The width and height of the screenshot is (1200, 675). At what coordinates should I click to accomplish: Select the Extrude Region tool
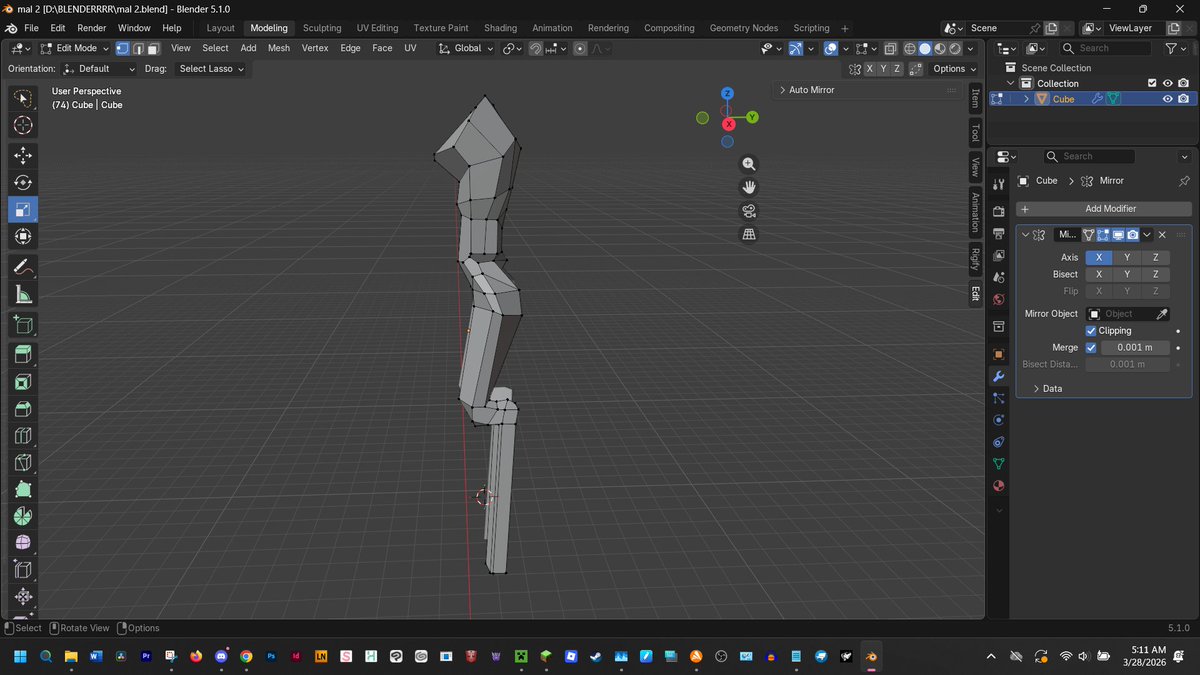(23, 355)
